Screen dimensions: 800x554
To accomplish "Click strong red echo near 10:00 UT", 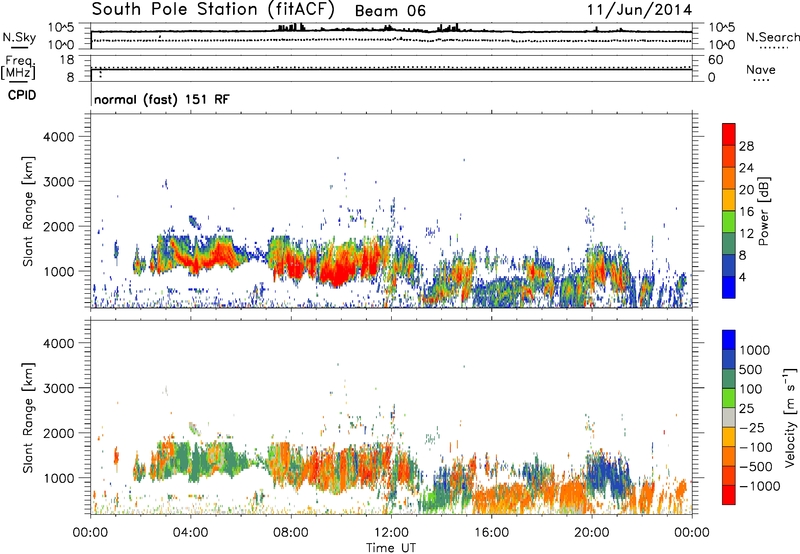I will (337, 275).
